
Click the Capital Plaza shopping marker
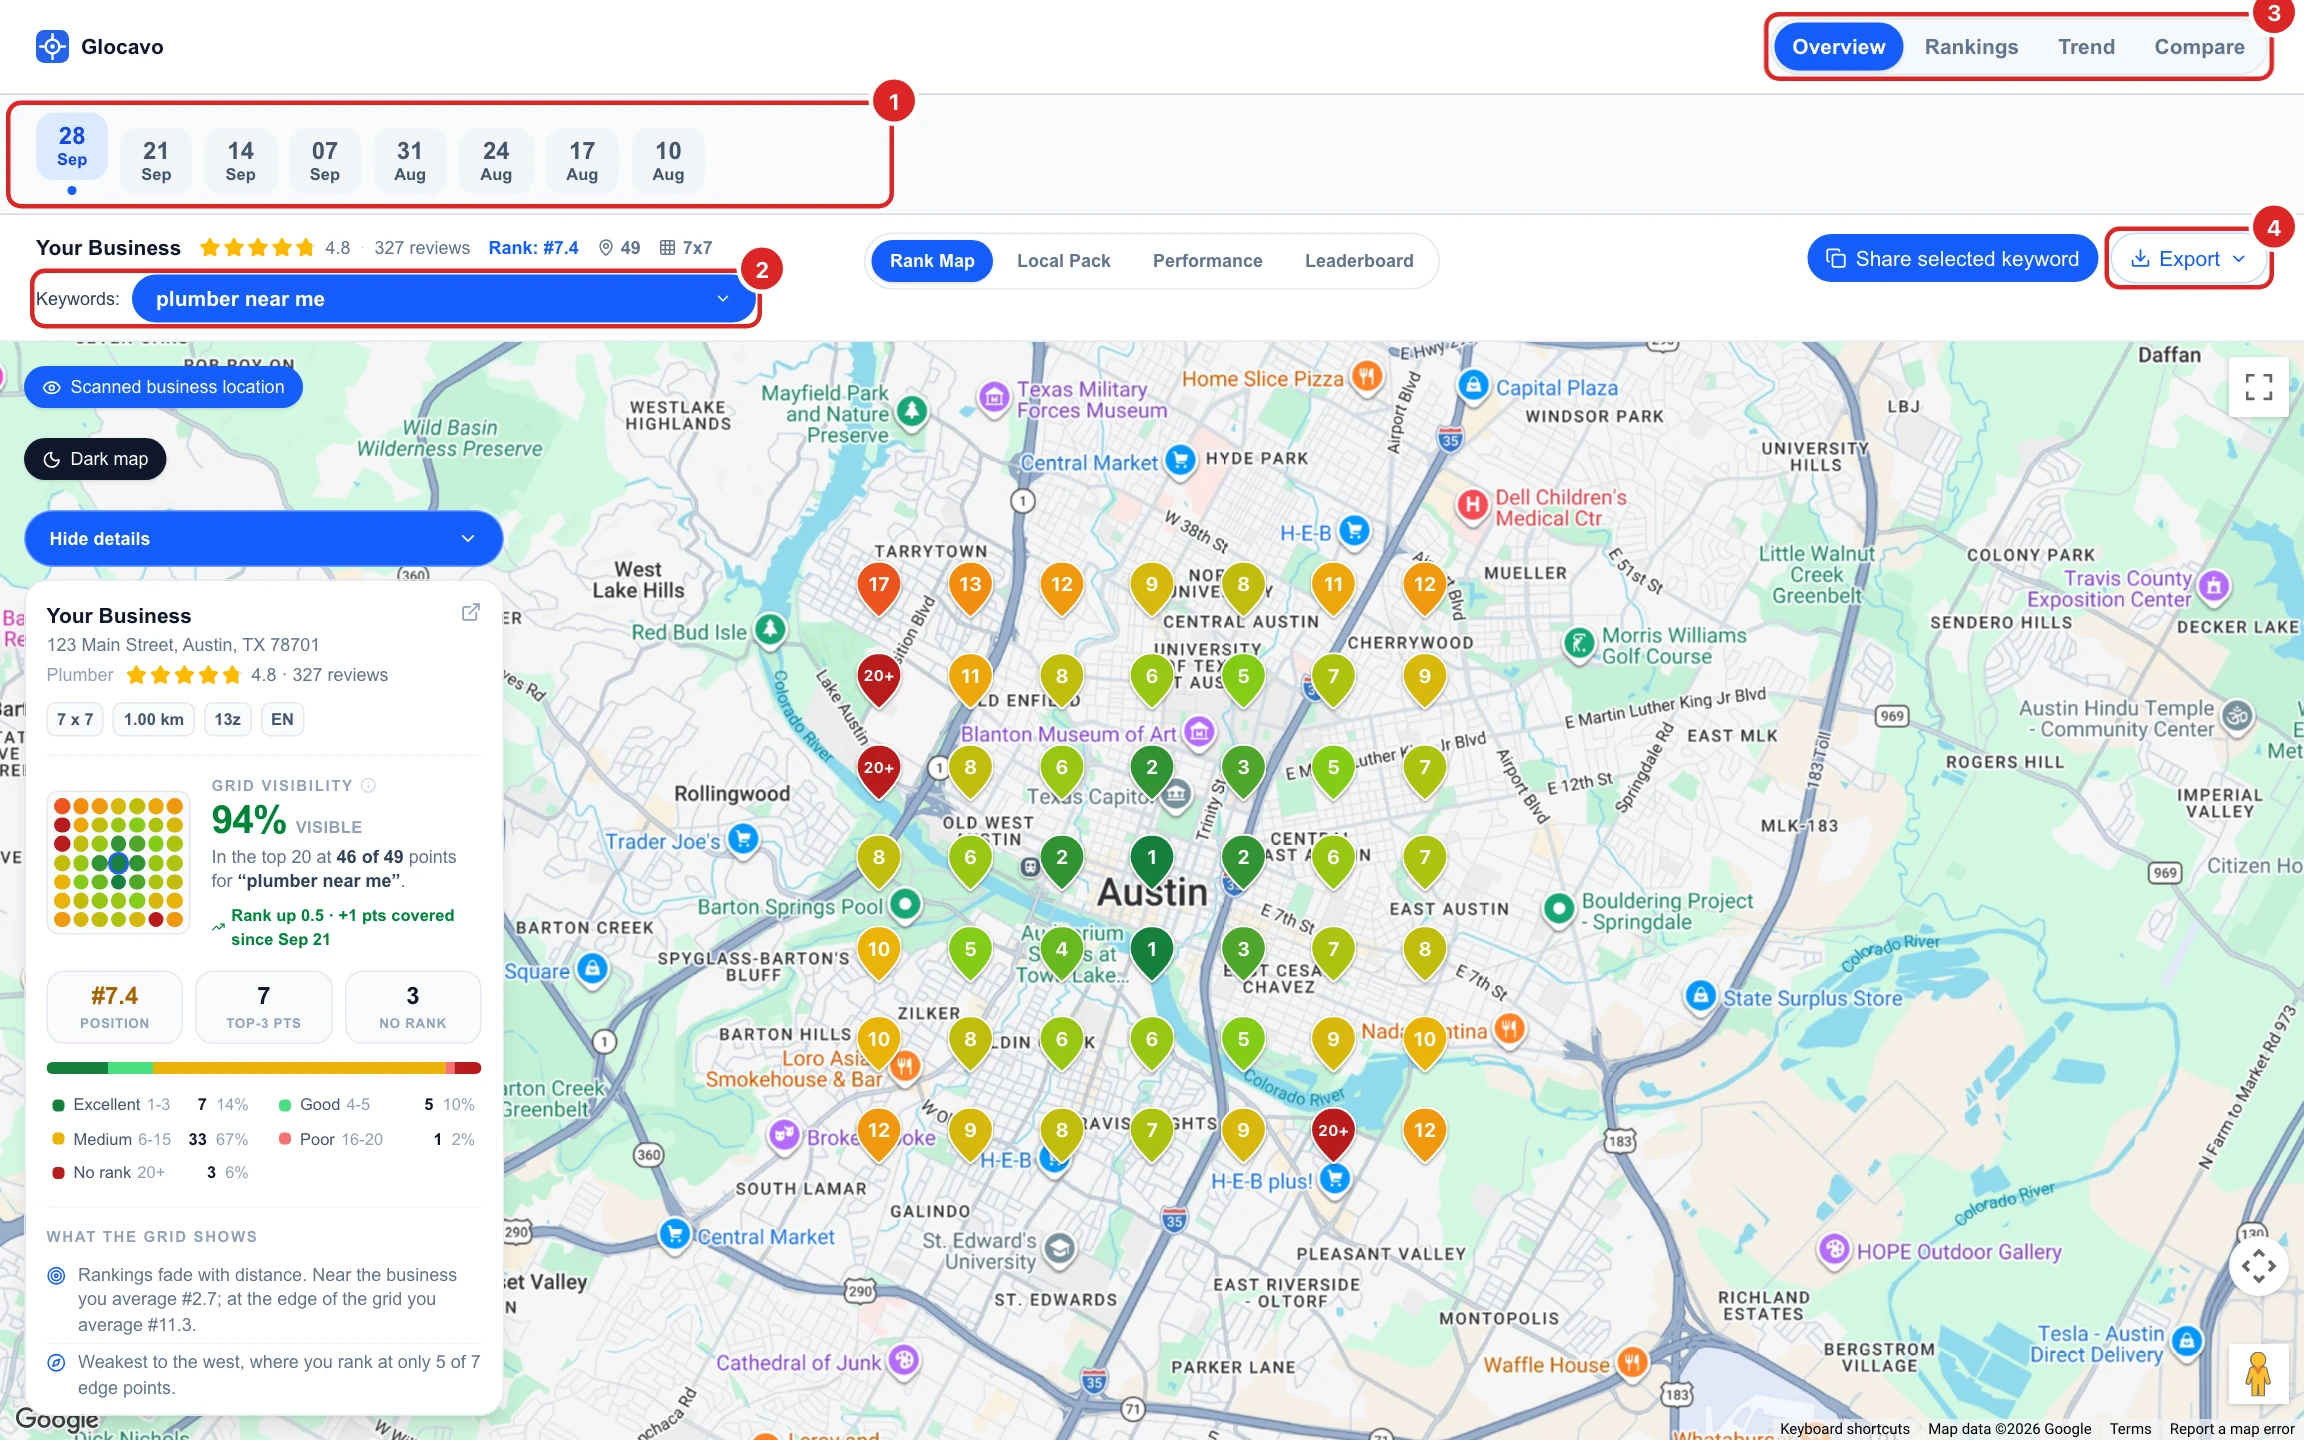(1473, 385)
